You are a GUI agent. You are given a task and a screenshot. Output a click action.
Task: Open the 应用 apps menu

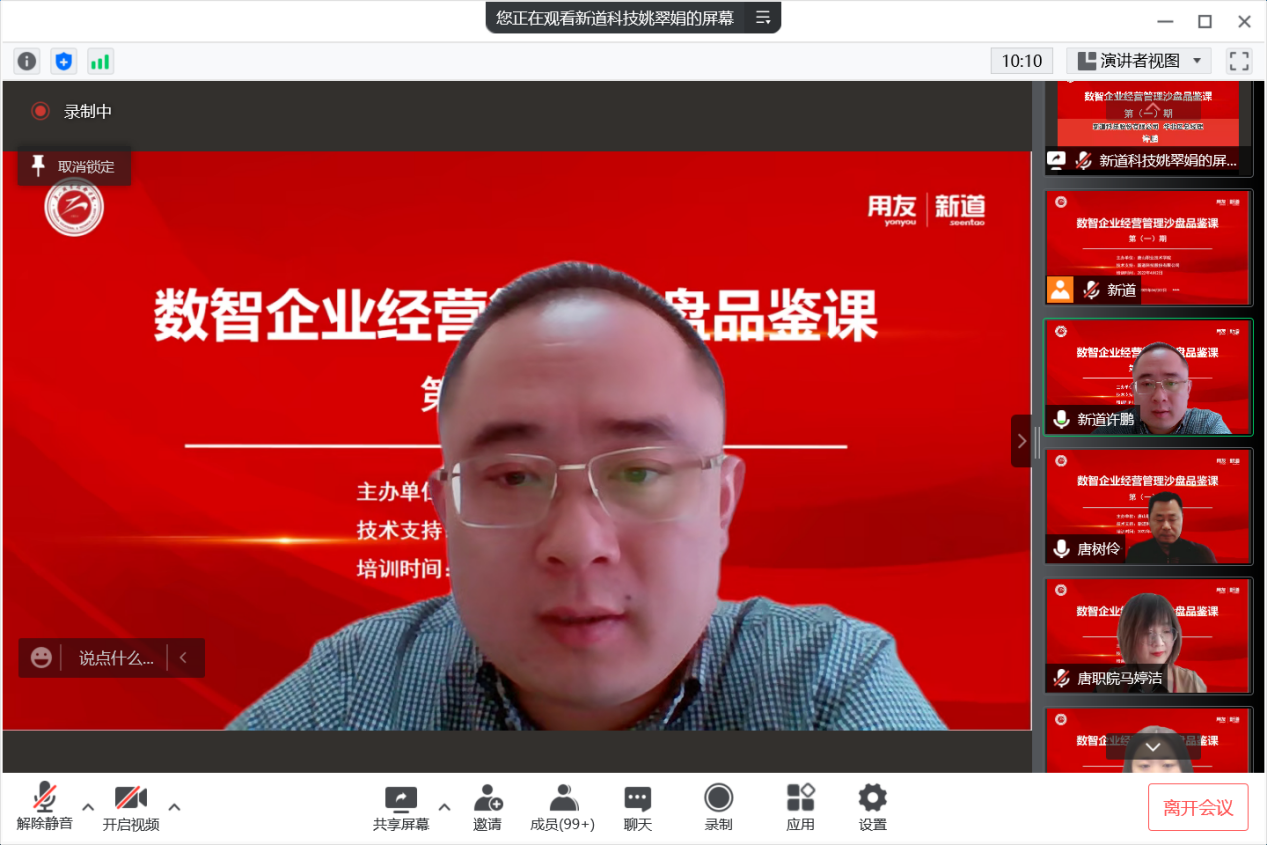click(801, 808)
